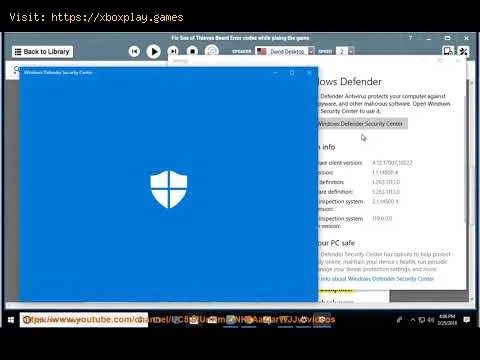Click the document view icon in reader toolbar
Image resolution: width=480 pixels, height=360 pixels.
click(448, 51)
